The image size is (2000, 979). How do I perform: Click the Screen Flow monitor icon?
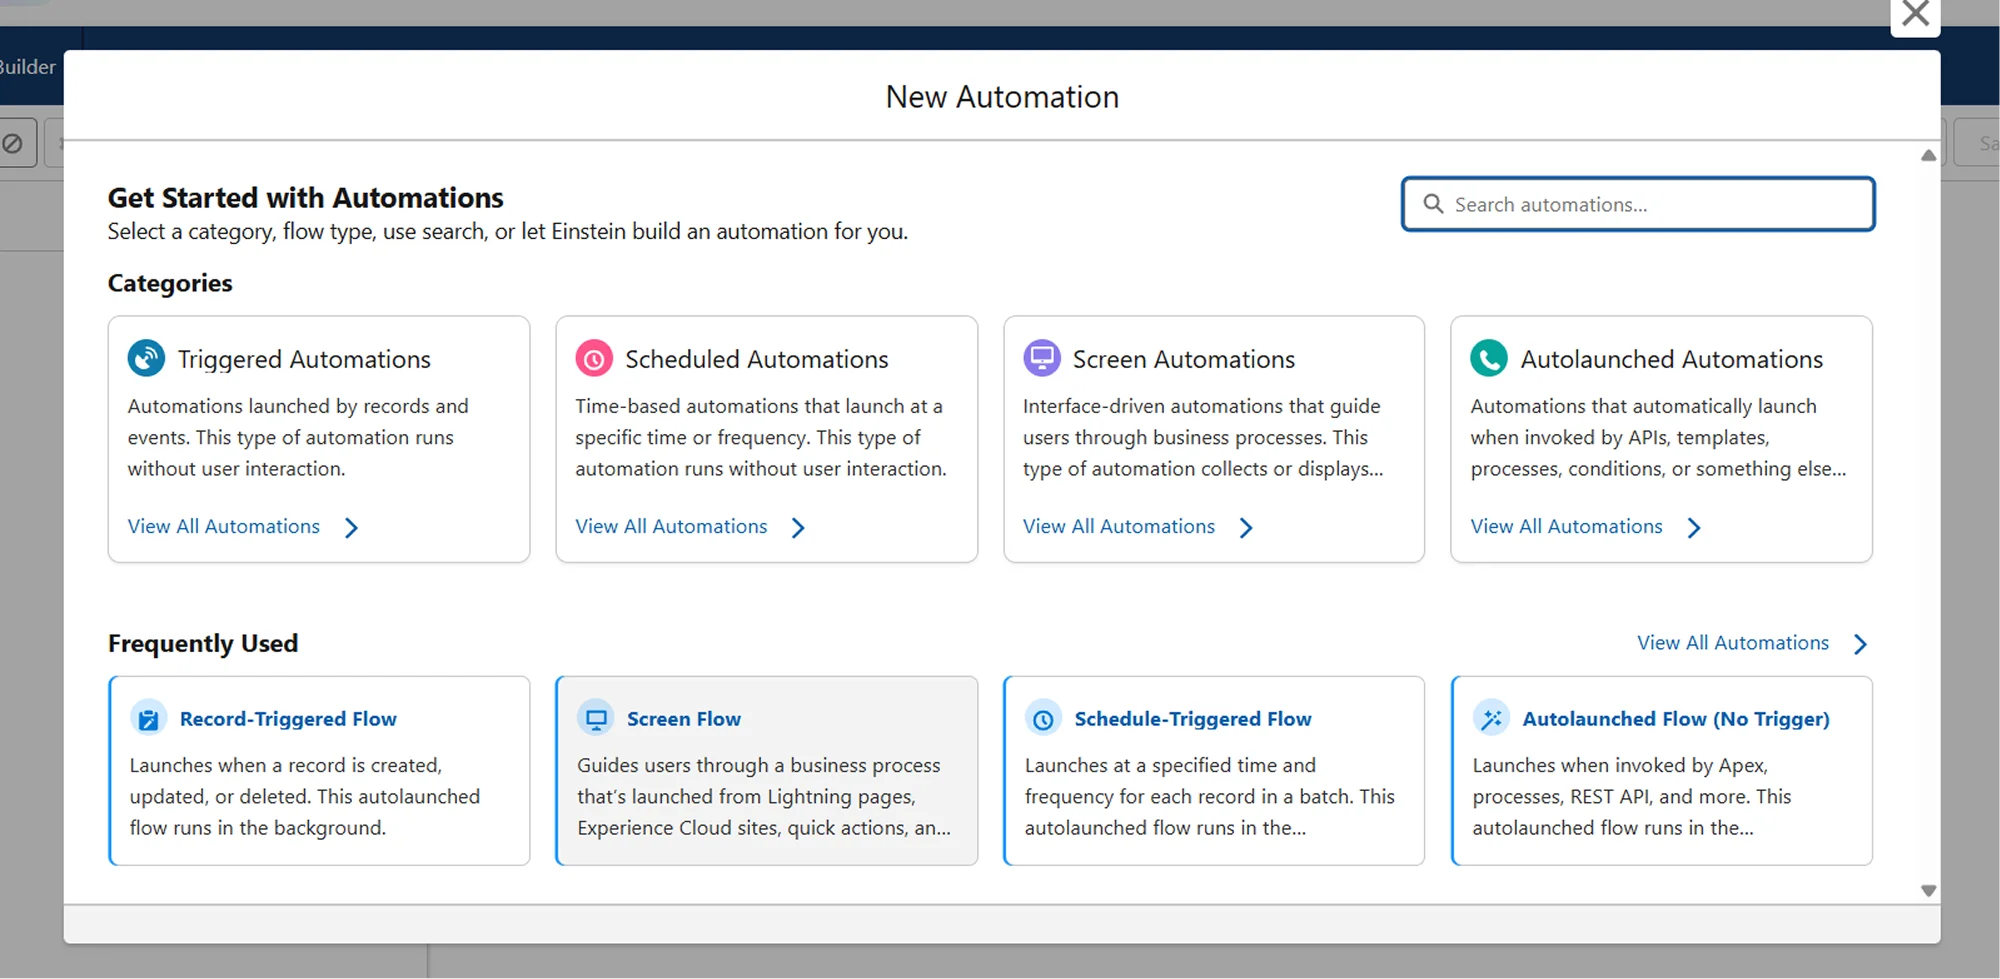[x=596, y=718]
